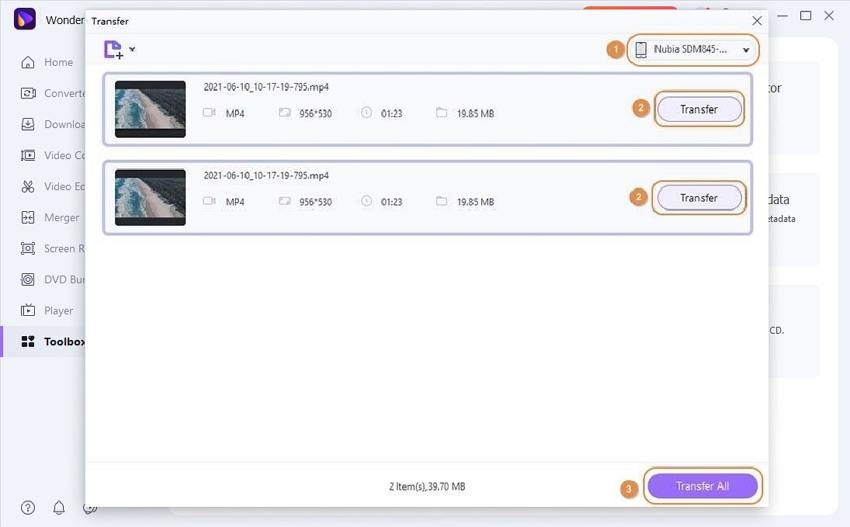
Task: Click the 01:23 duration of first video
Action: [x=391, y=113]
